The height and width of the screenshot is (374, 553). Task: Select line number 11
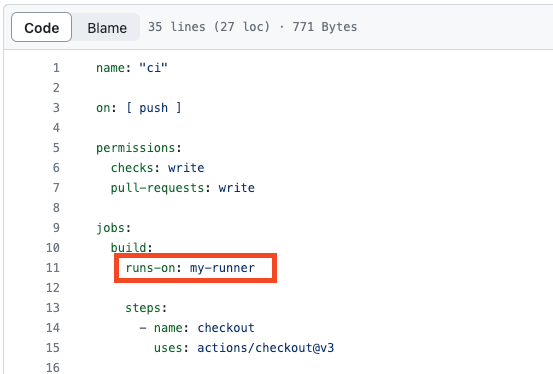[53, 268]
